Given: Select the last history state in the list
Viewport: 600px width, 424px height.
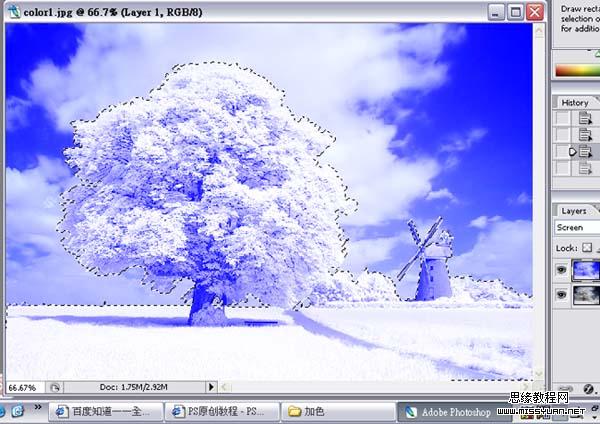Looking at the screenshot, I should (584, 169).
